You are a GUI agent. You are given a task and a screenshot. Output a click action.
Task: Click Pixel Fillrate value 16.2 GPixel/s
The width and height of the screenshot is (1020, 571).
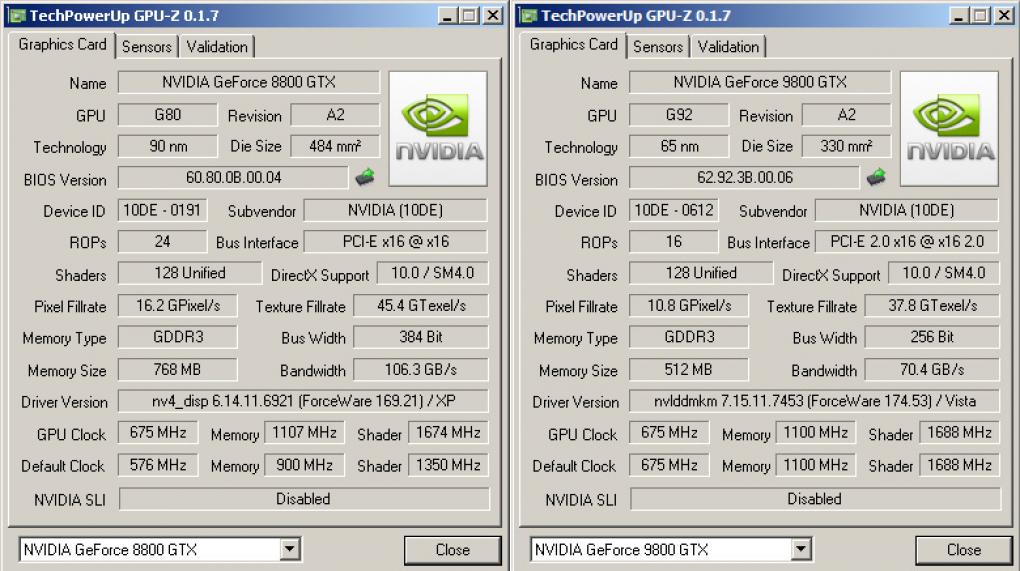click(x=178, y=306)
